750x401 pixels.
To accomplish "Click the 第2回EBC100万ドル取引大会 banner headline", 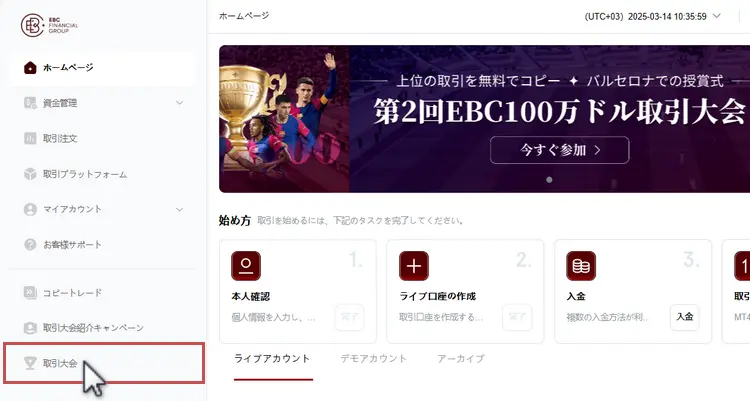I will tap(559, 111).
